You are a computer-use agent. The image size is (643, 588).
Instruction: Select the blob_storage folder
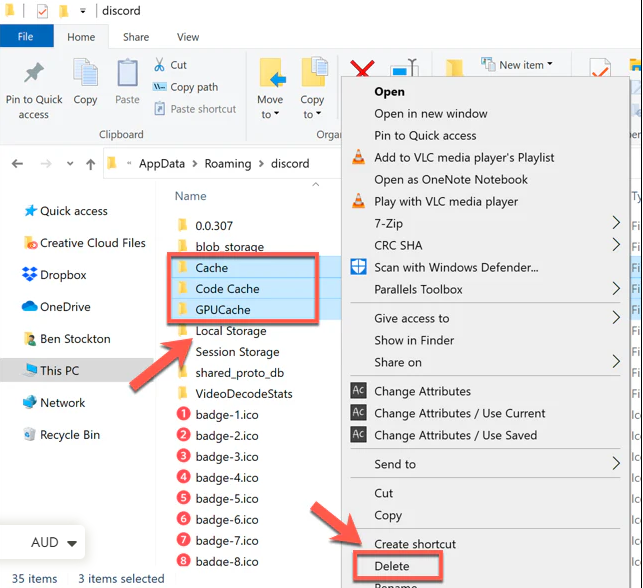(x=221, y=247)
